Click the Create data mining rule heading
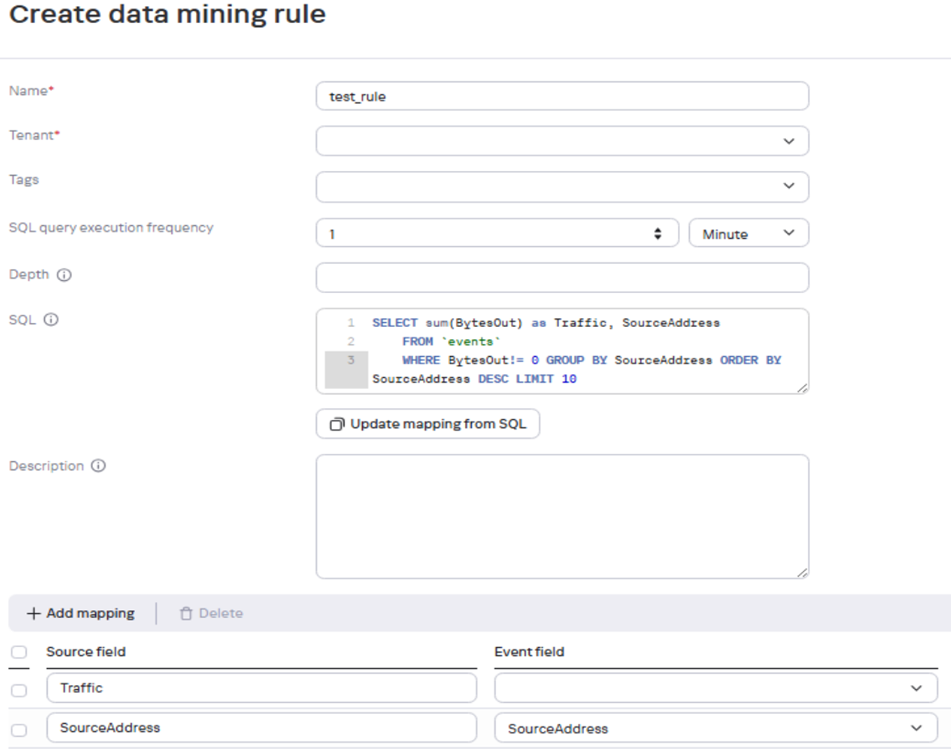The width and height of the screenshot is (951, 755). 167,14
